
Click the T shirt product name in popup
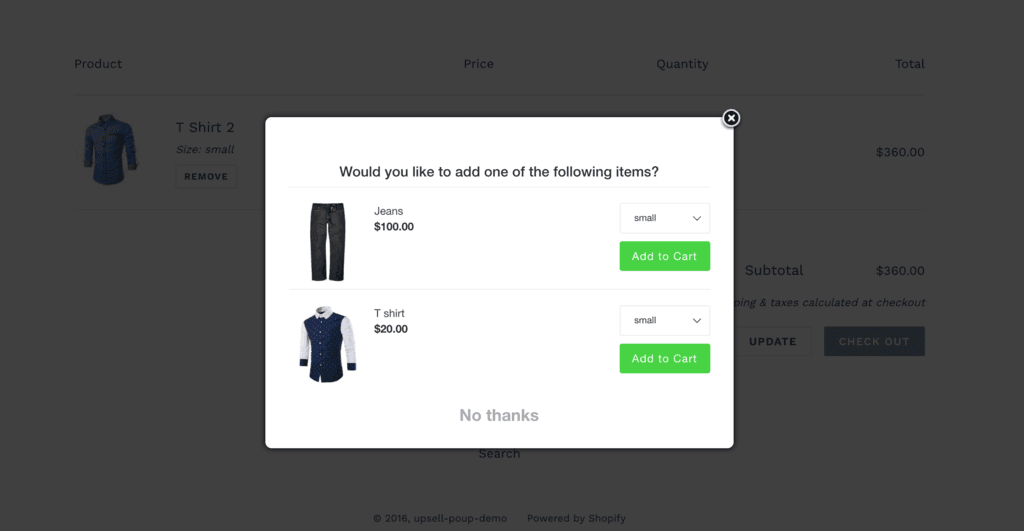click(389, 314)
